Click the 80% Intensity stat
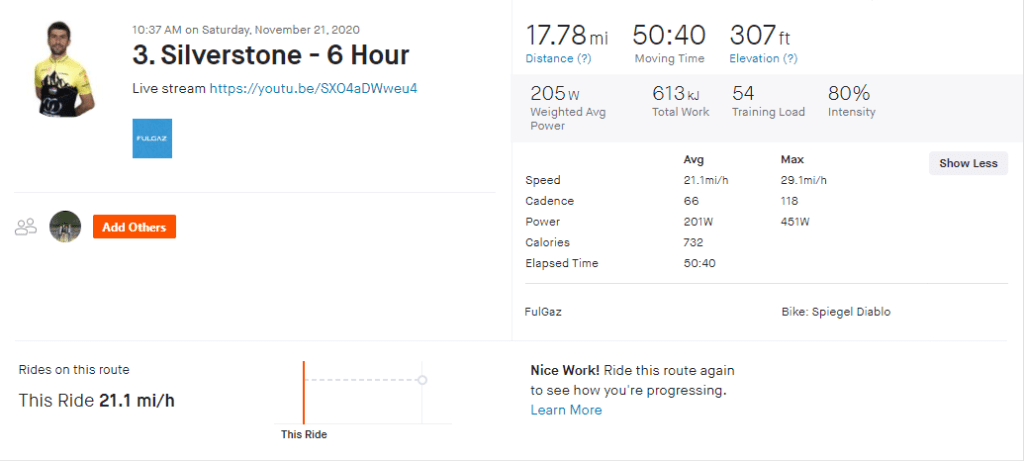The width and height of the screenshot is (1024, 461). click(849, 93)
